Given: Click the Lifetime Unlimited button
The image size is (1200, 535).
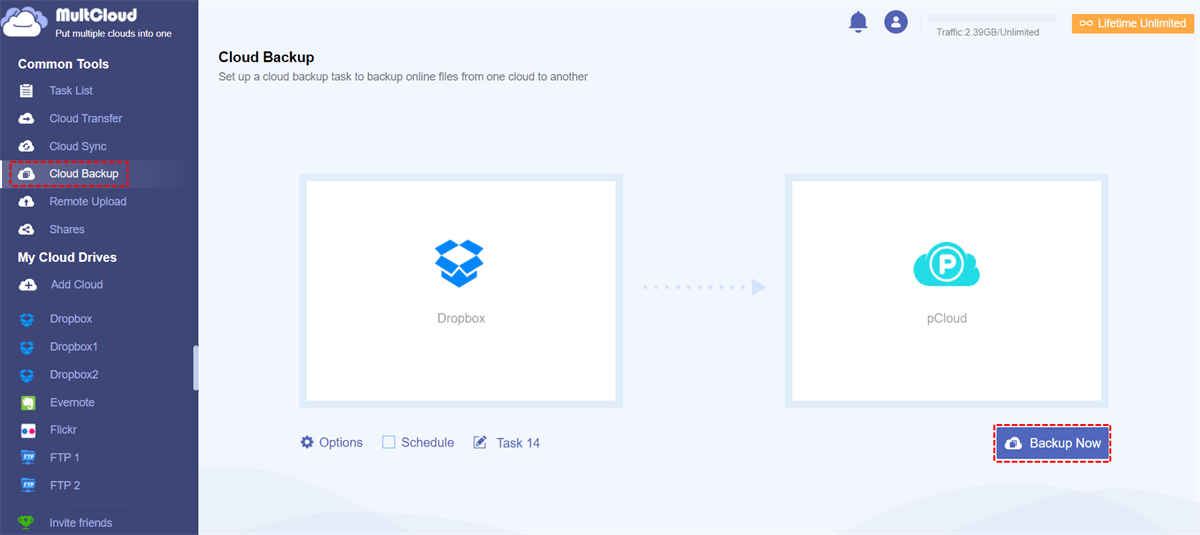Looking at the screenshot, I should coord(1131,24).
